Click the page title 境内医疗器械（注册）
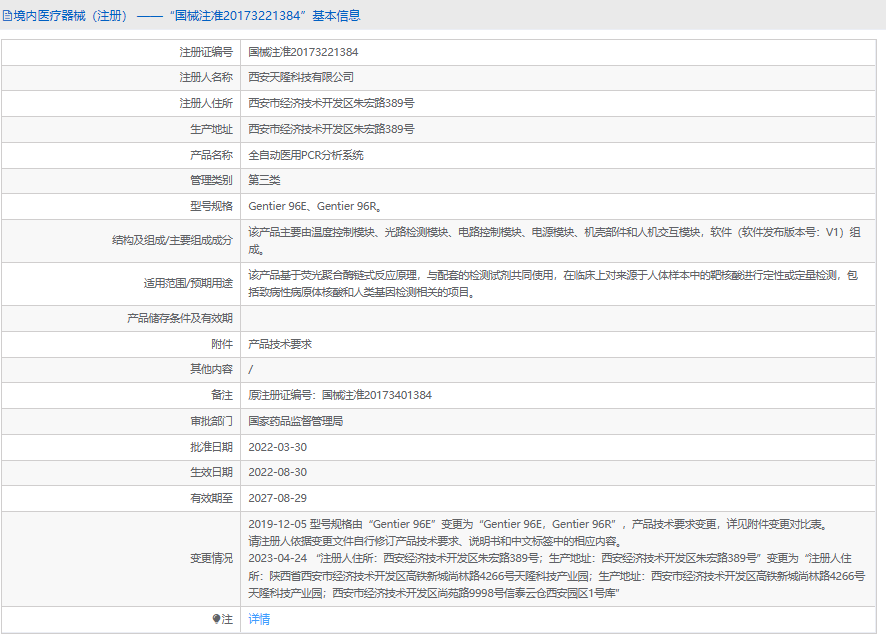The width and height of the screenshot is (886, 639). coord(71,16)
